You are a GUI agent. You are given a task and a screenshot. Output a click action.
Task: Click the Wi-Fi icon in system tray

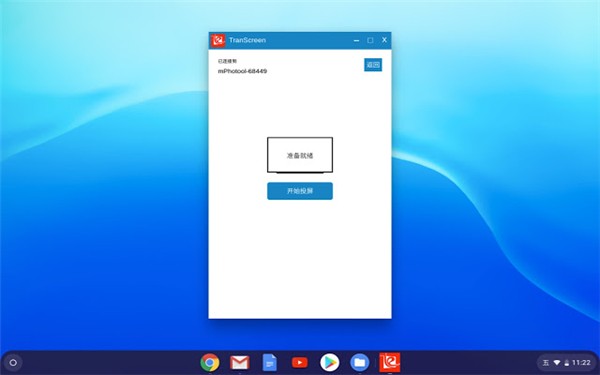click(557, 362)
